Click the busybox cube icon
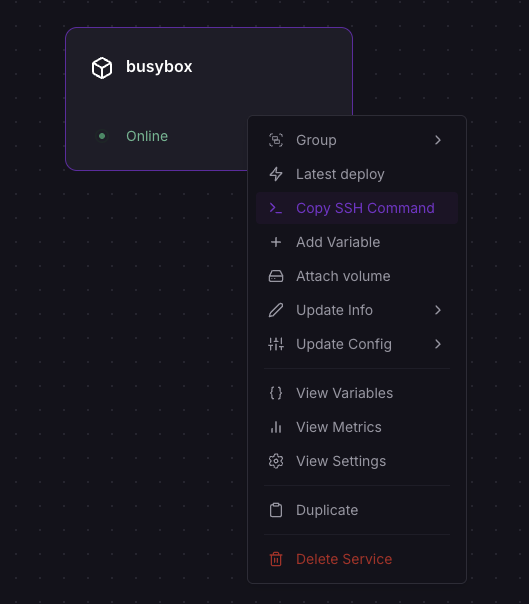 tap(102, 68)
